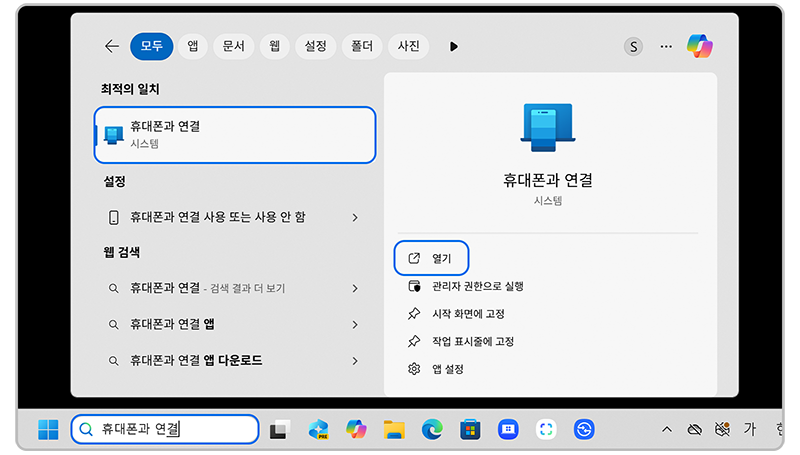This screenshot has width=800, height=455.
Task: Click the large 휴대폰과 연결 icon in details pane
Action: click(547, 128)
